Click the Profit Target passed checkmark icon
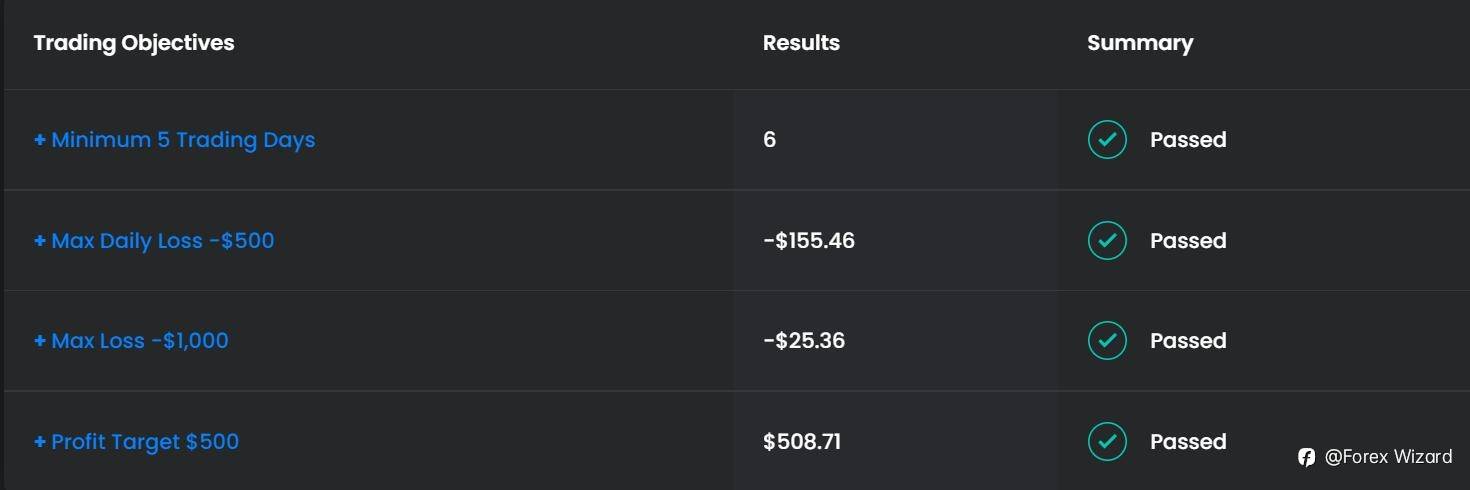This screenshot has width=1470, height=490. 1107,442
